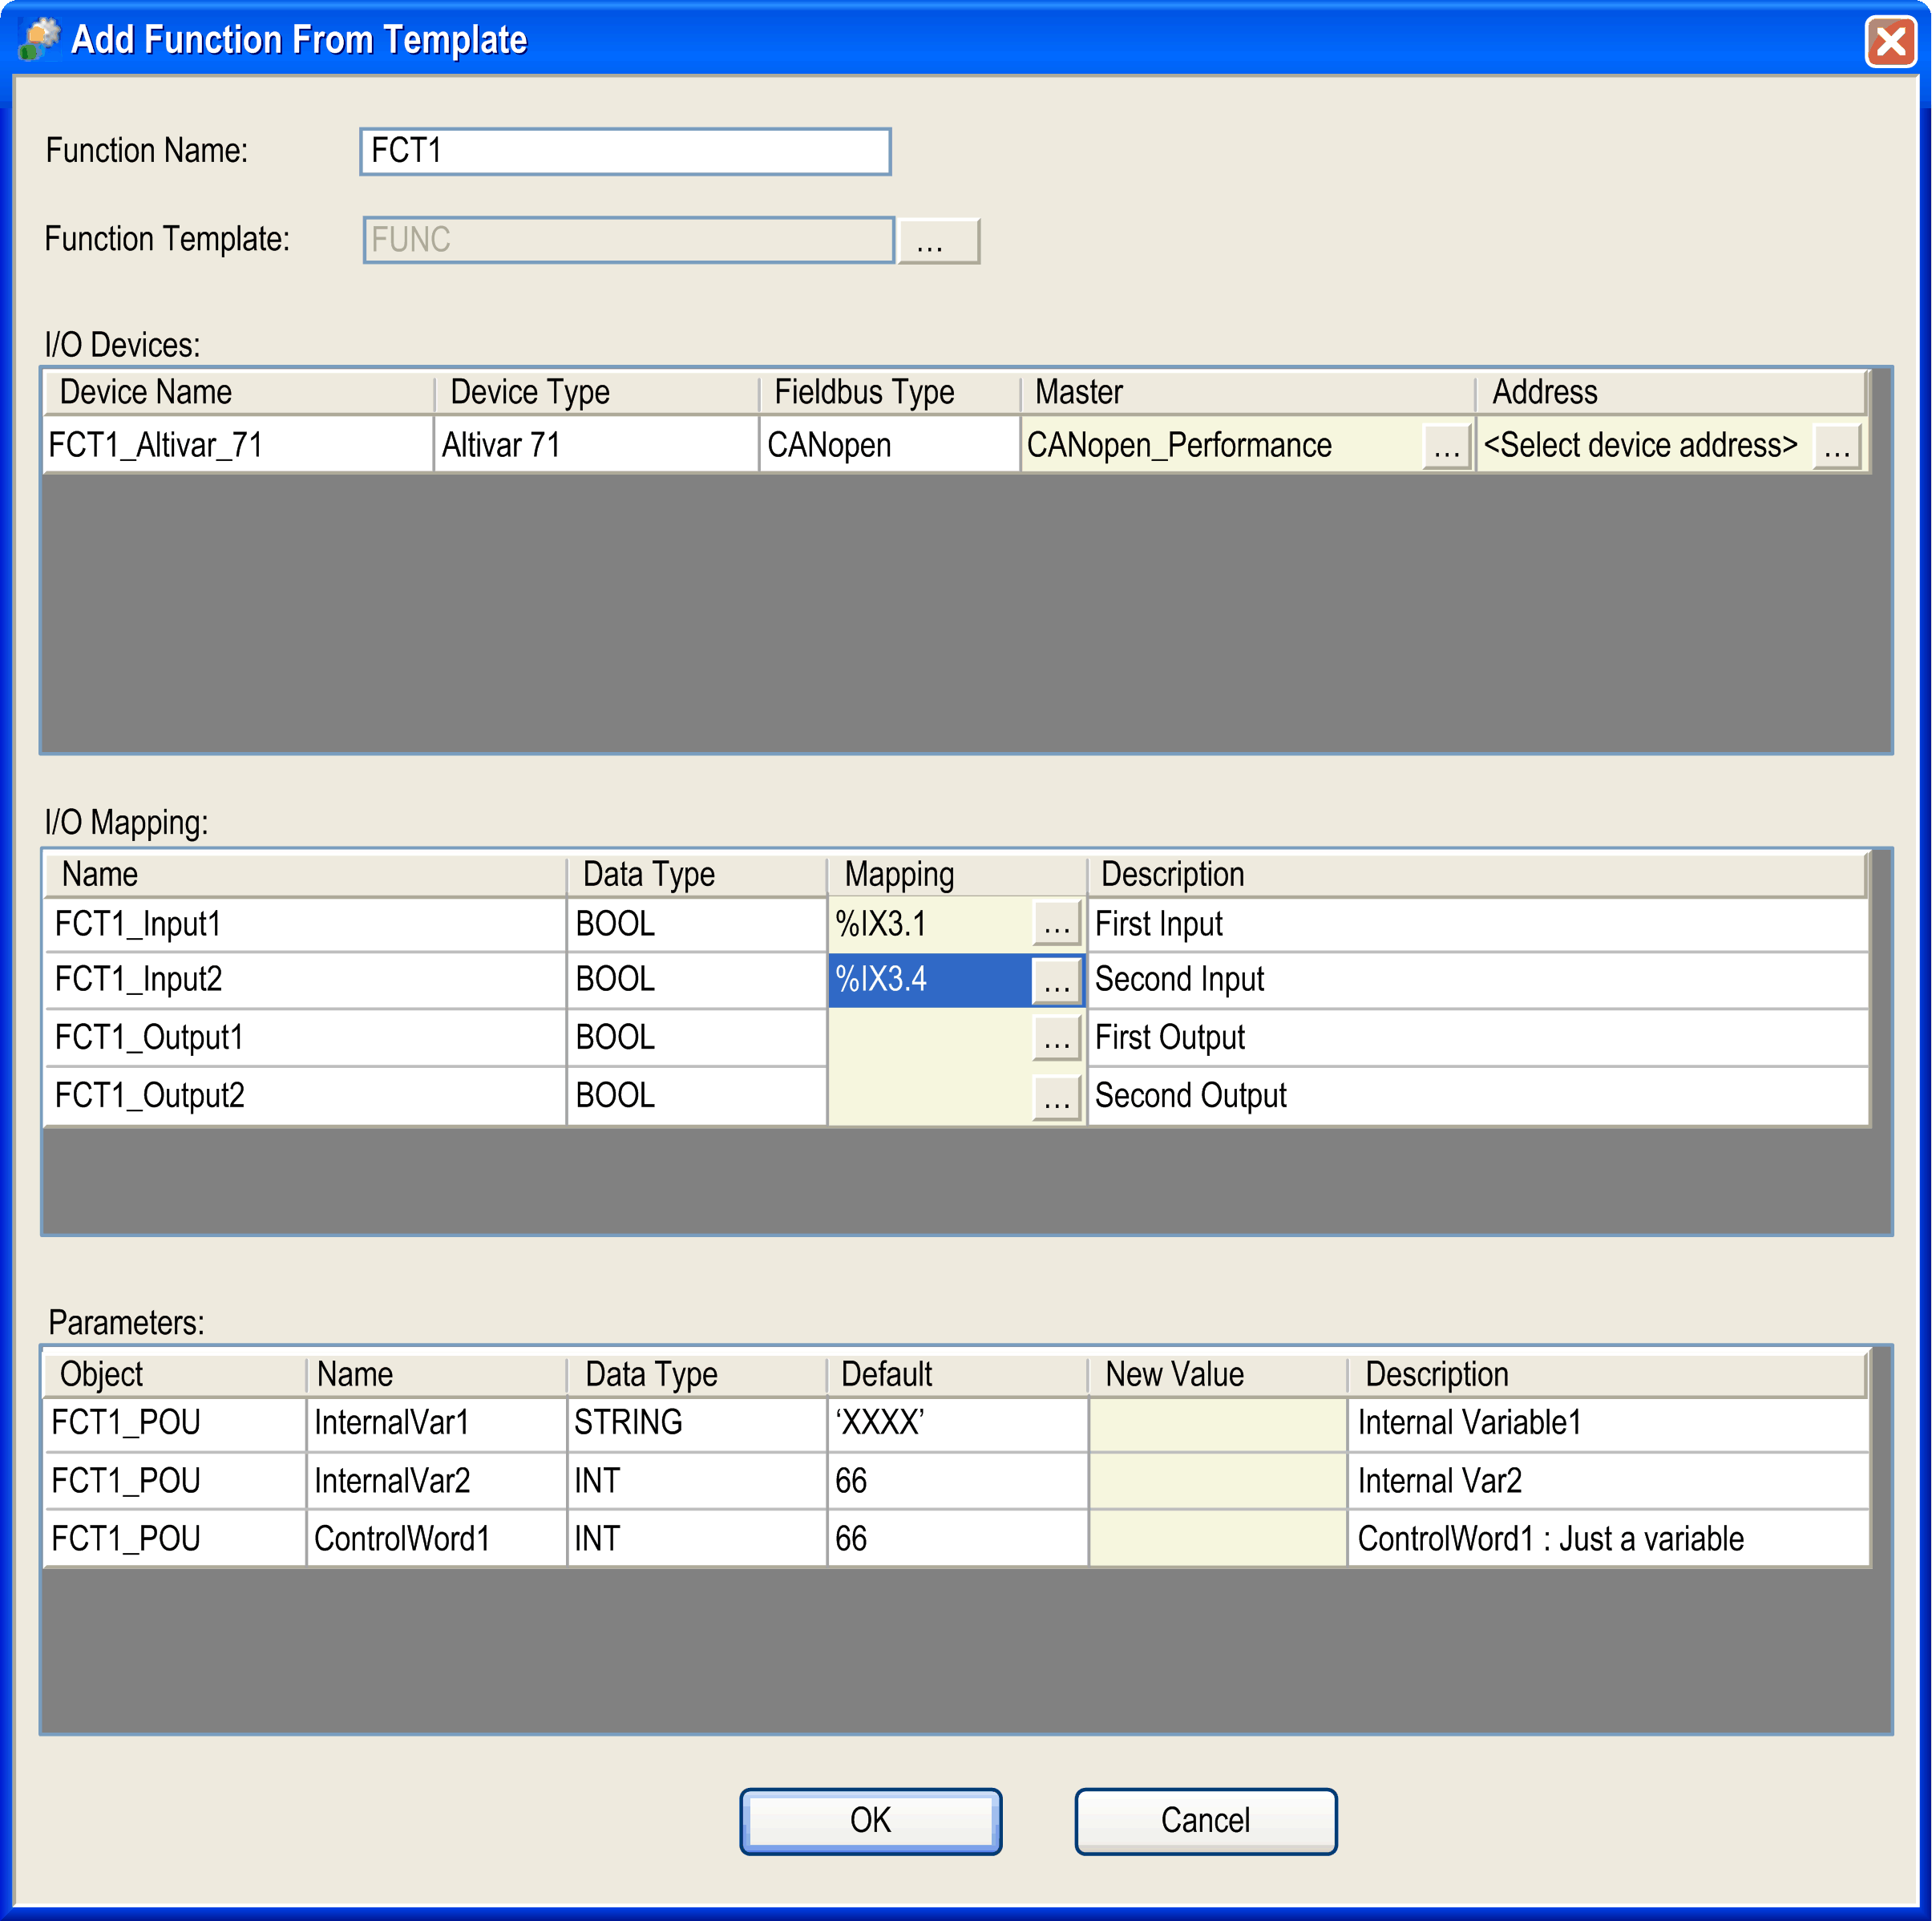Select the FCT1_Input1 name cell
Screen dimensions: 1932x1921
(305, 924)
